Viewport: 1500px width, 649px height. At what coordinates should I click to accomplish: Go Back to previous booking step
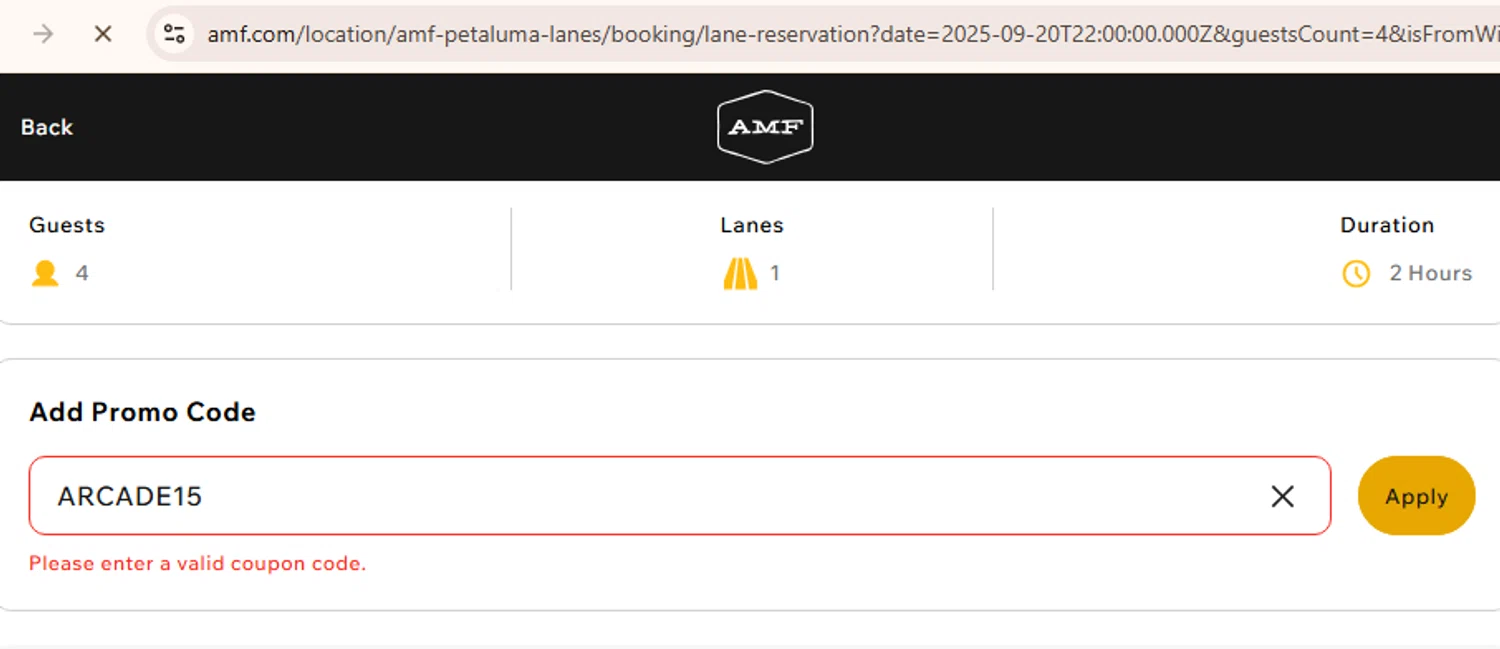[x=47, y=127]
